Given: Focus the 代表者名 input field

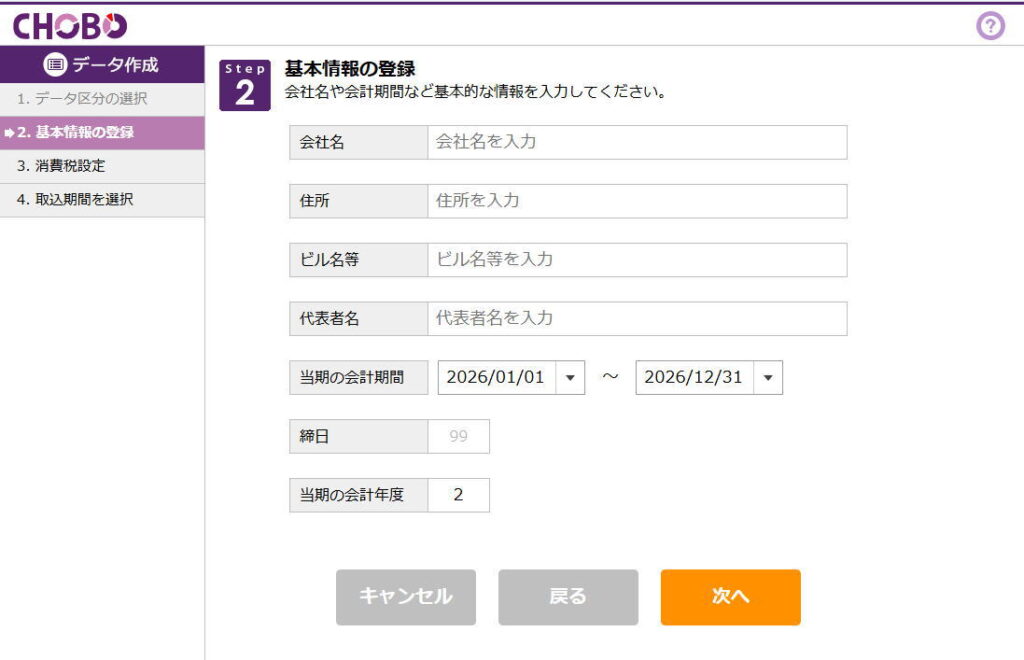Looking at the screenshot, I should pos(636,319).
